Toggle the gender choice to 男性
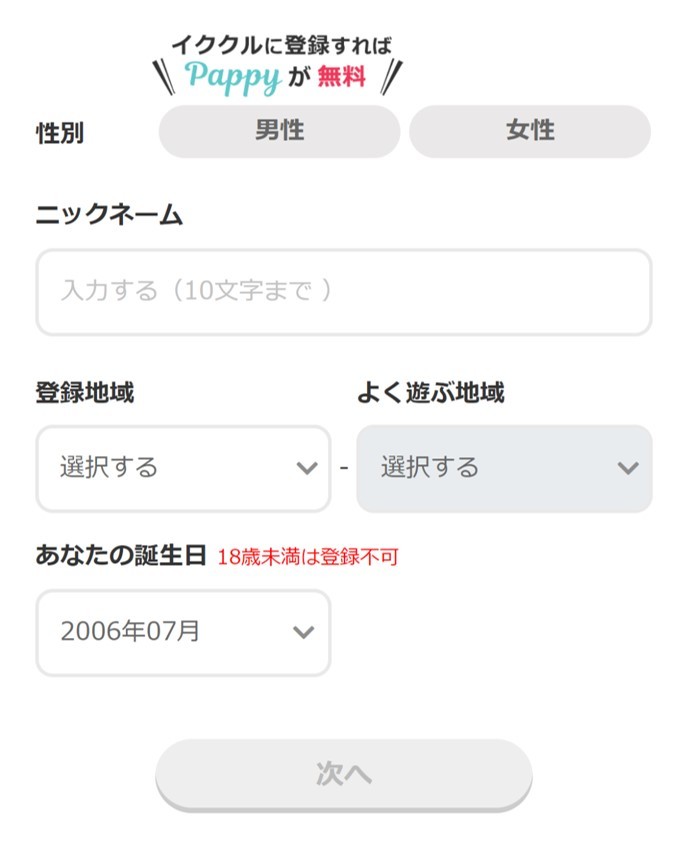This screenshot has height=858, width=688. pos(277,131)
